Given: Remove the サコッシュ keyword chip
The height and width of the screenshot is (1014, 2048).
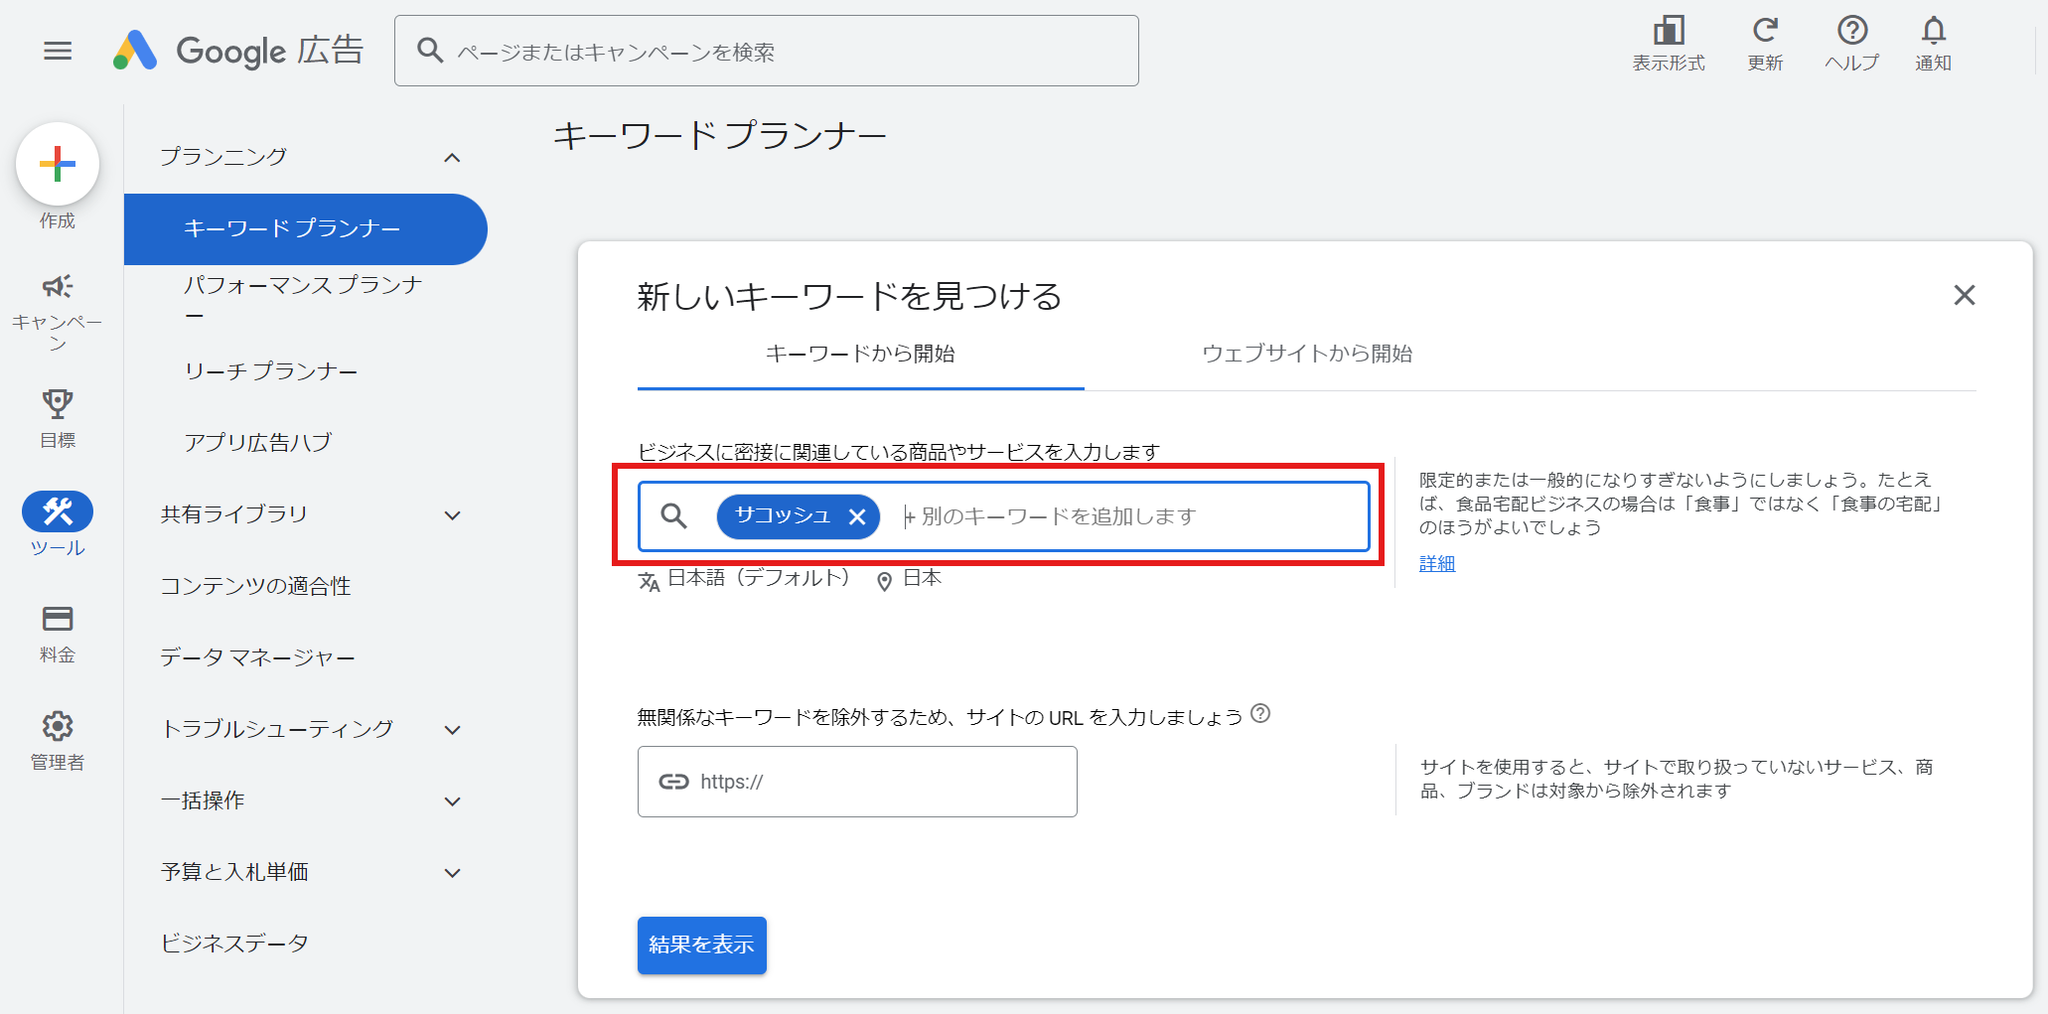Looking at the screenshot, I should 857,517.
